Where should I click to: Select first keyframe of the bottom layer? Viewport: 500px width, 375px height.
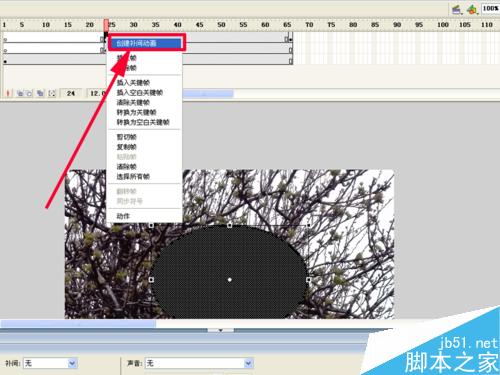(x=5, y=62)
